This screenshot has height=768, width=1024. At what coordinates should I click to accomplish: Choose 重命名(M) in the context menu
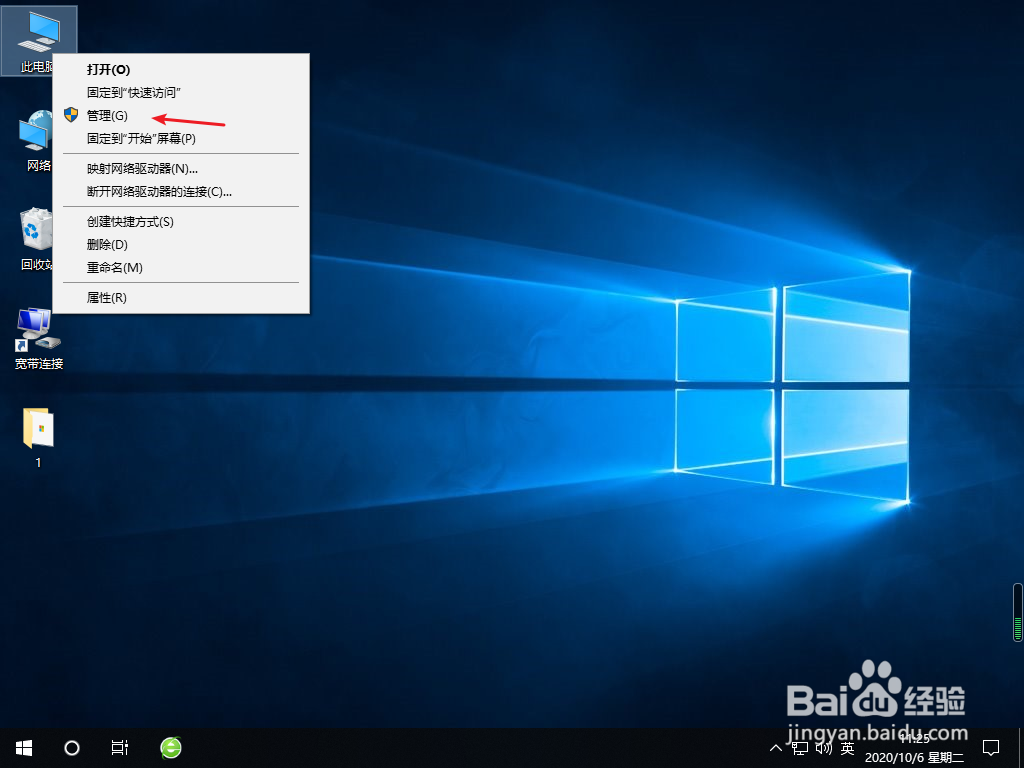(x=181, y=267)
